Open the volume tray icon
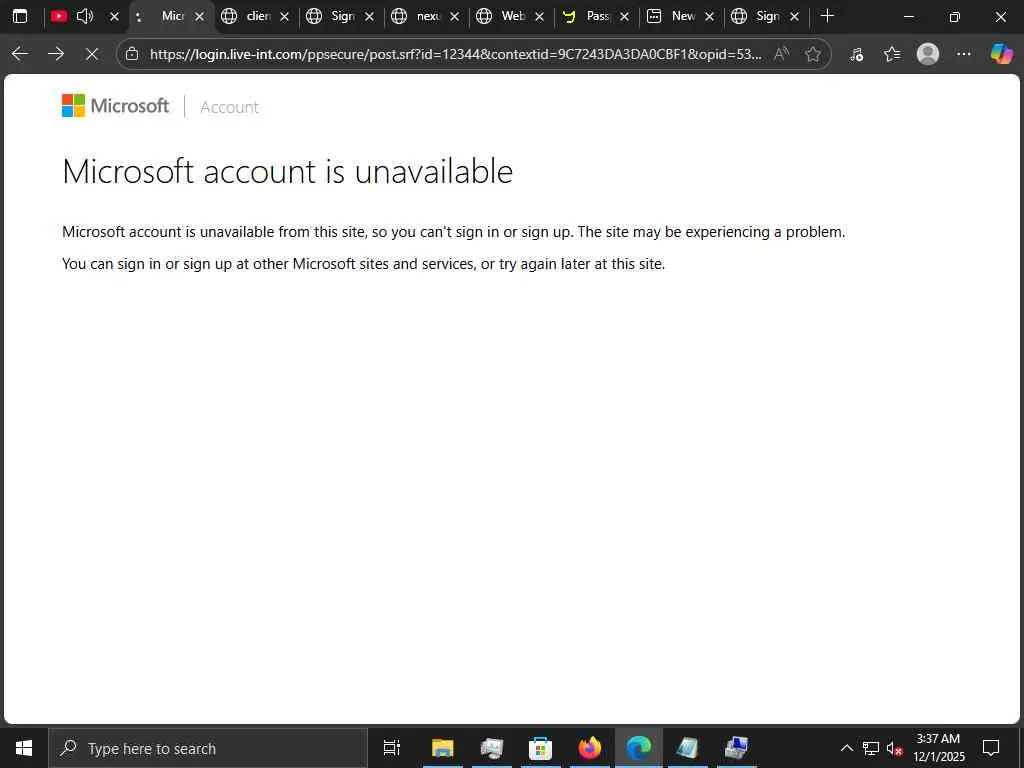 coord(895,748)
